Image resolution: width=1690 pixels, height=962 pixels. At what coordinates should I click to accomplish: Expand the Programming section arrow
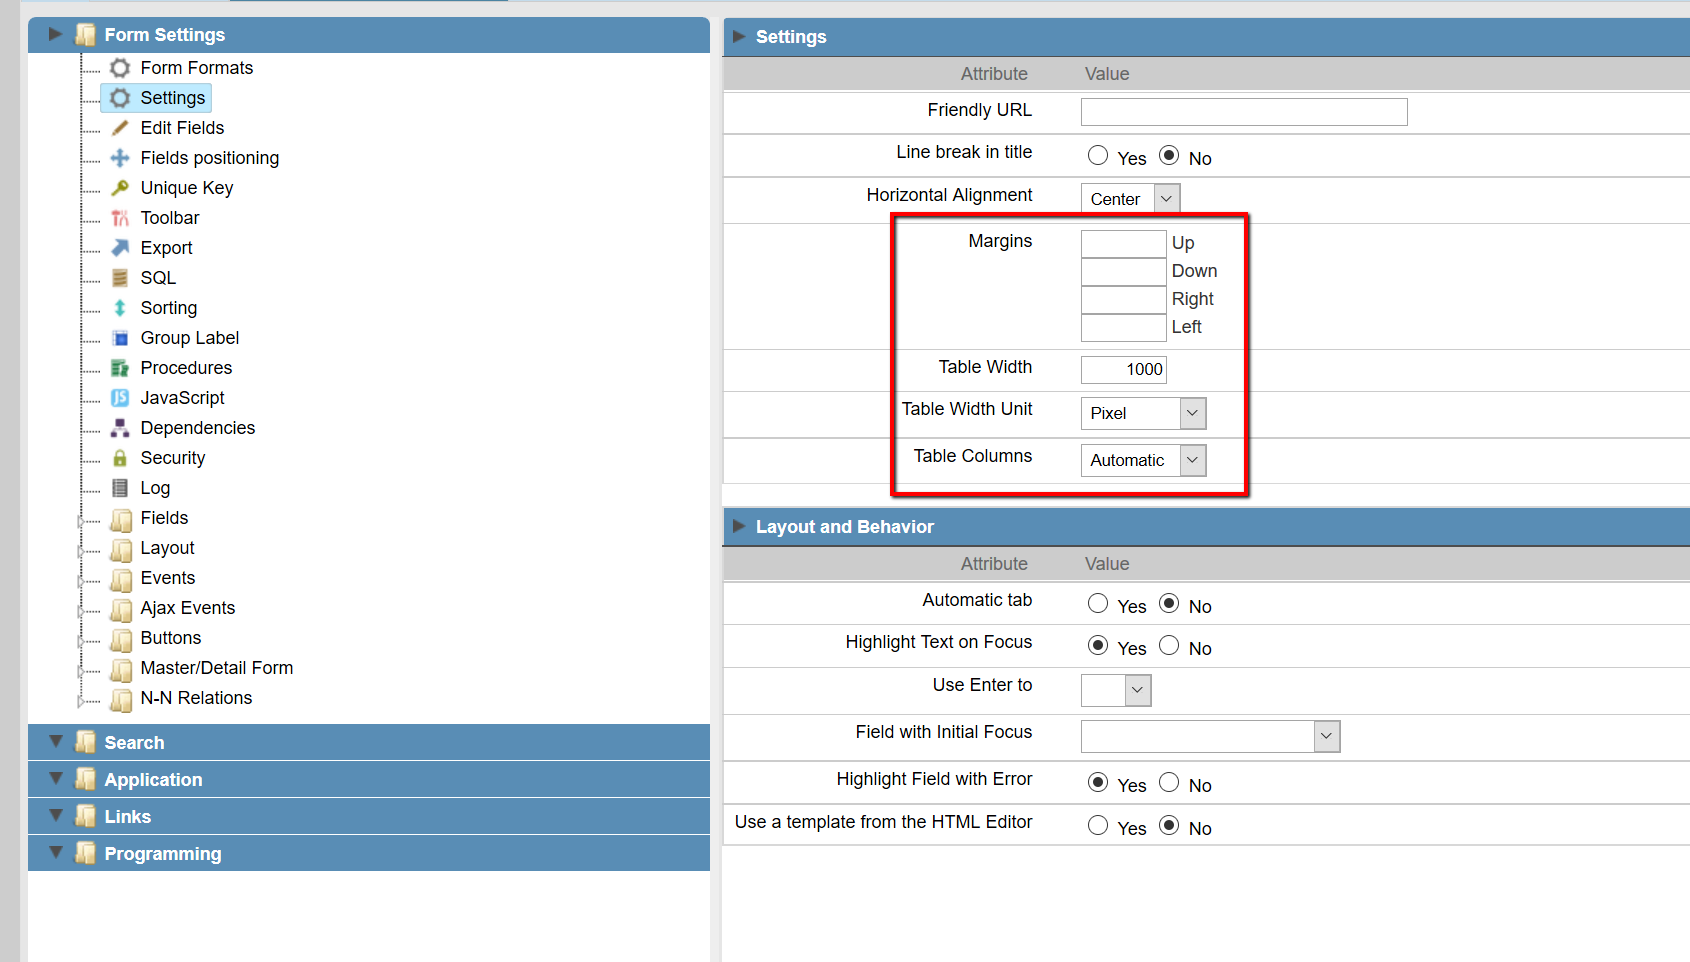pyautogui.click(x=56, y=853)
